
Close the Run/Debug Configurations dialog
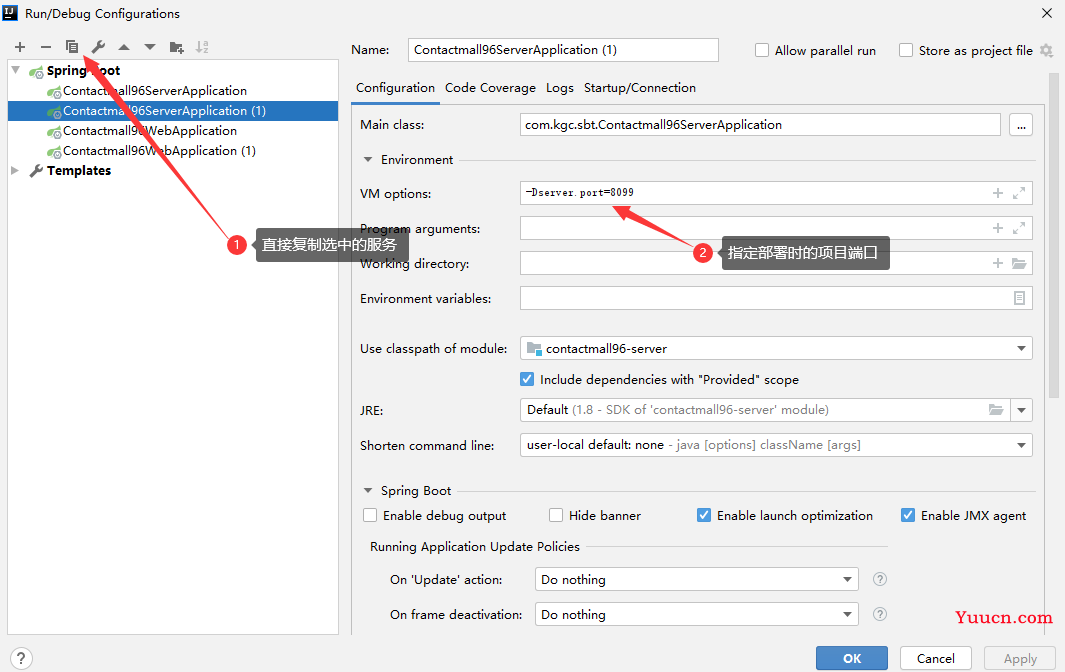click(x=1047, y=14)
